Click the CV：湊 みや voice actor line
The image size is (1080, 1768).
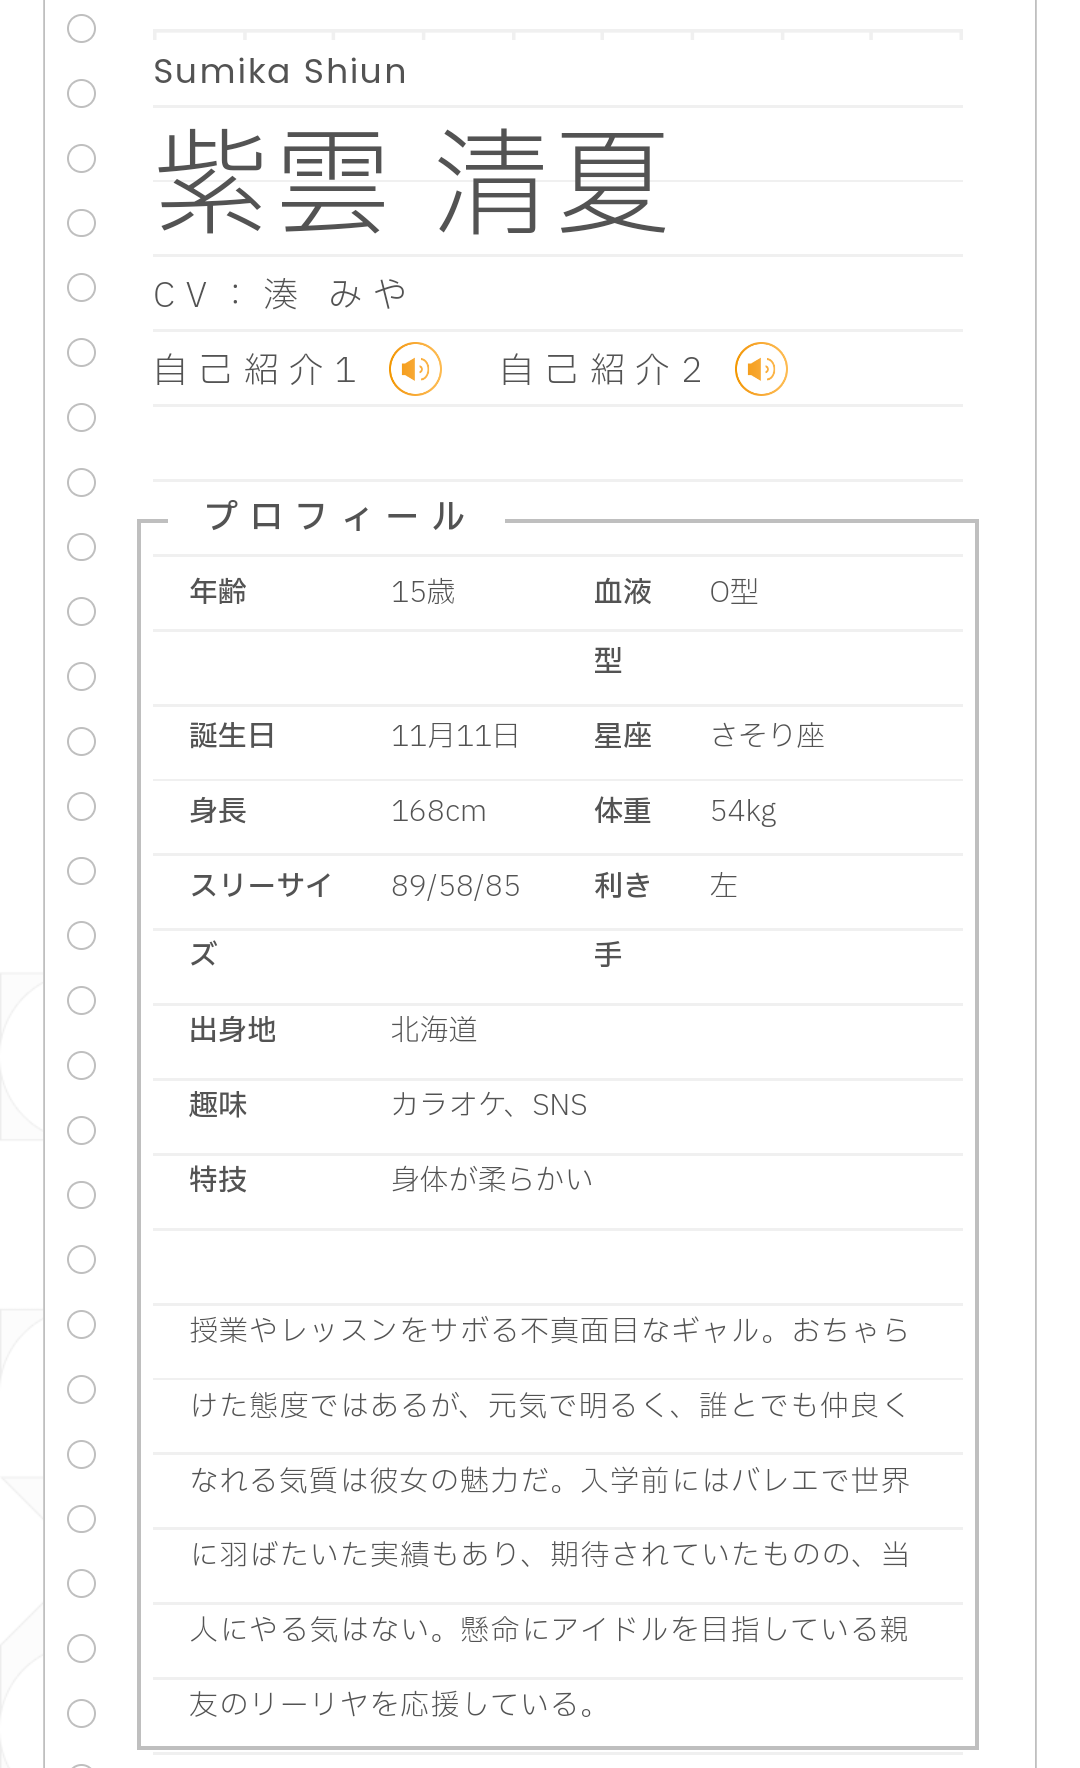coord(280,294)
